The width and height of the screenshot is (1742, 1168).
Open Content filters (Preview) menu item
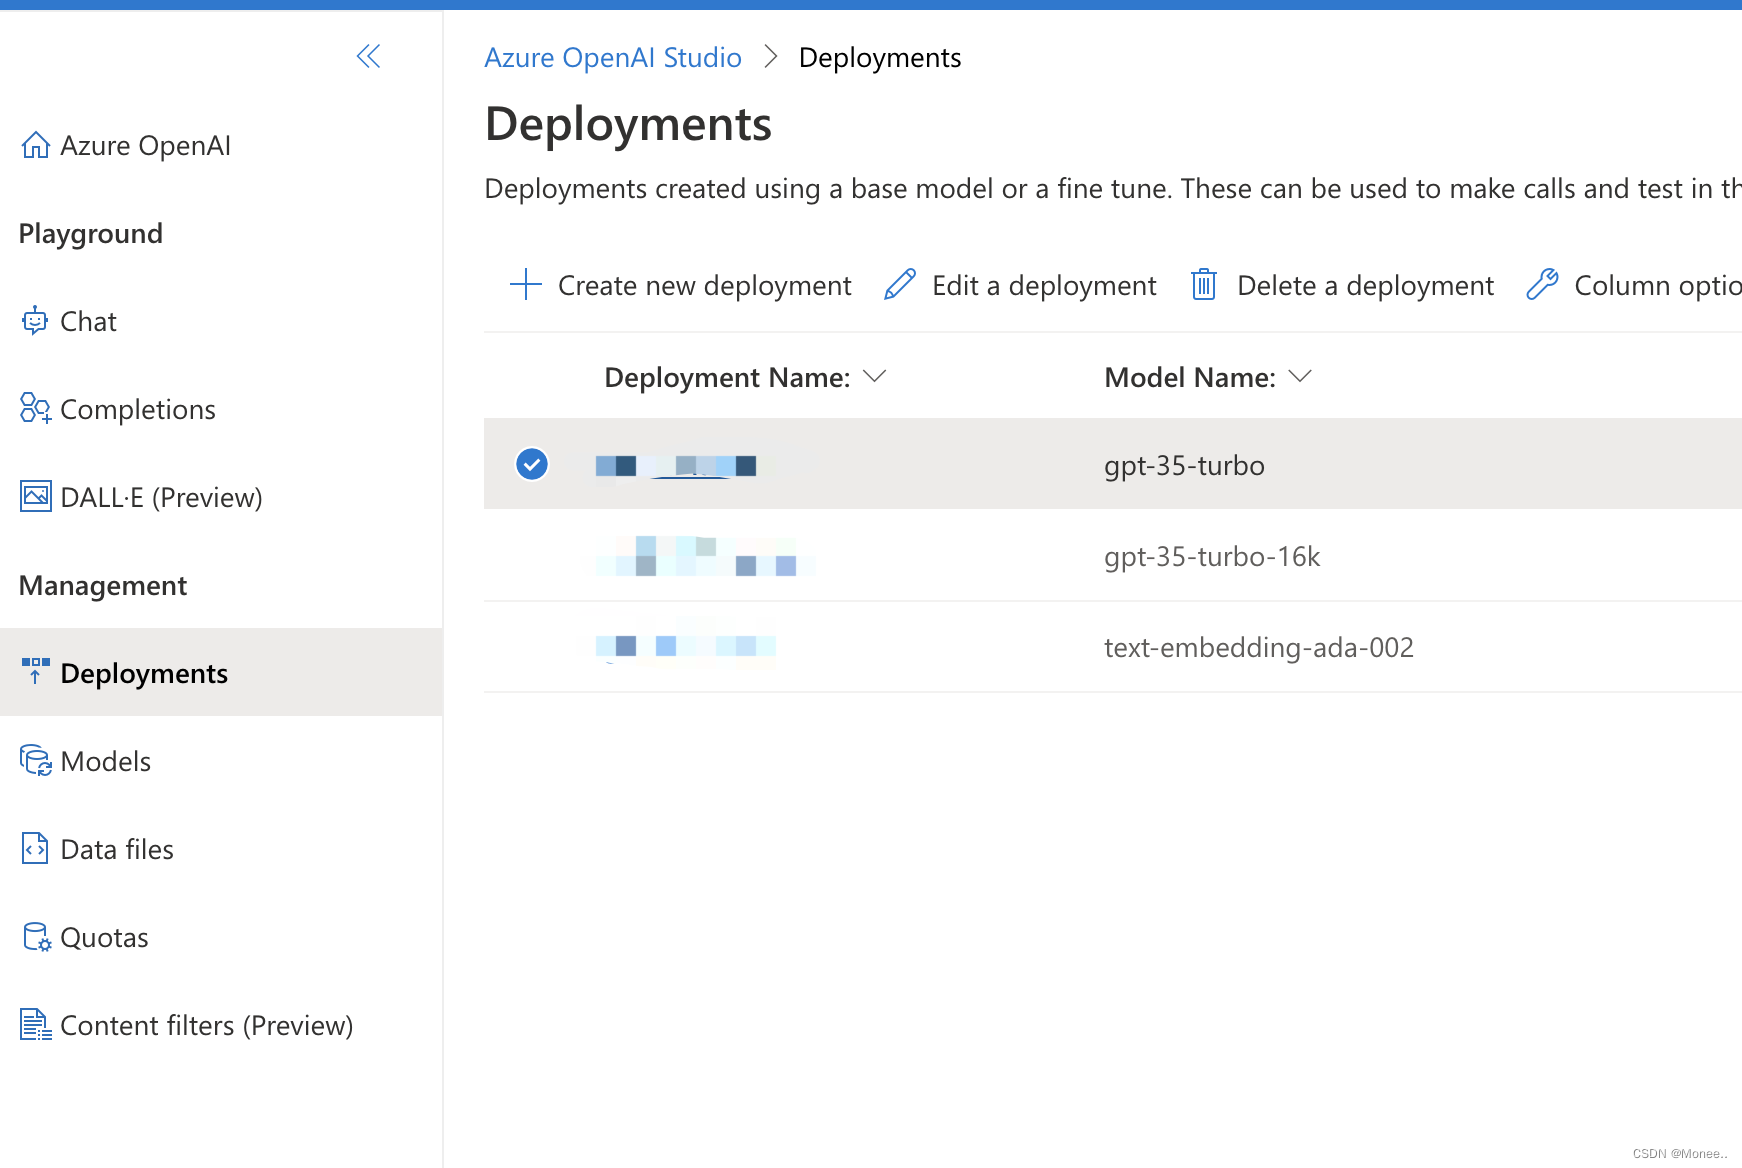(206, 1025)
